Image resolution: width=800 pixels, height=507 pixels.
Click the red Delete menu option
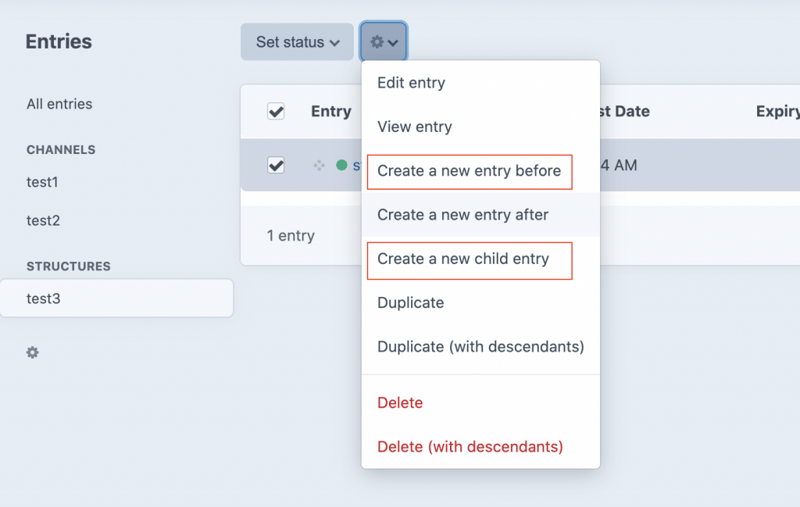pos(400,403)
